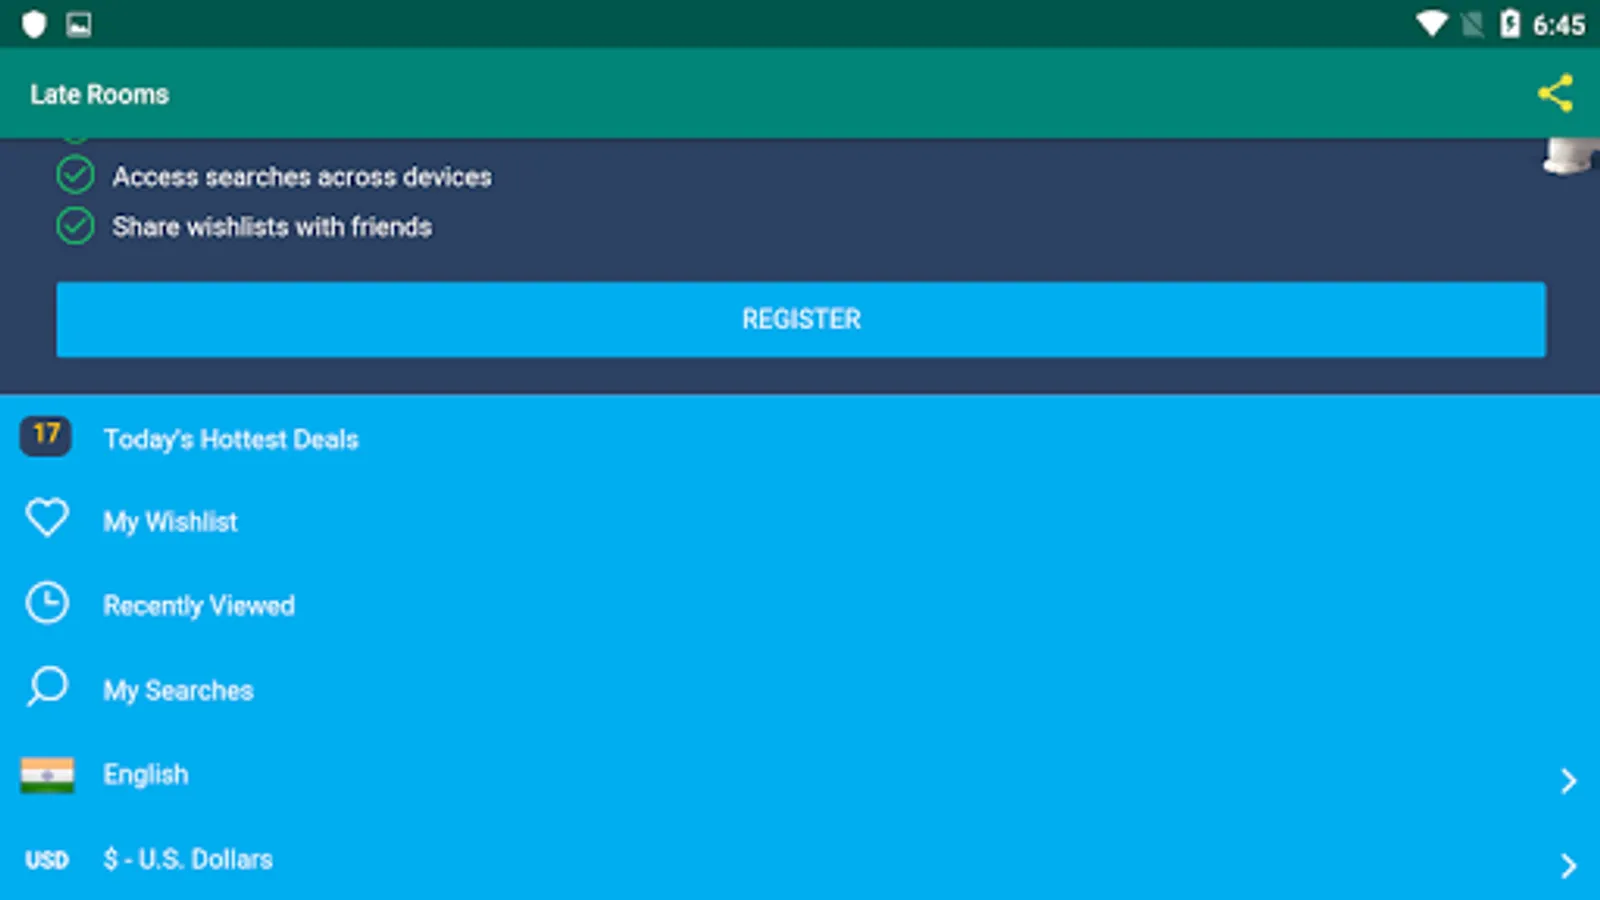
Task: Click the calendar icon showing 17
Action: (46, 436)
